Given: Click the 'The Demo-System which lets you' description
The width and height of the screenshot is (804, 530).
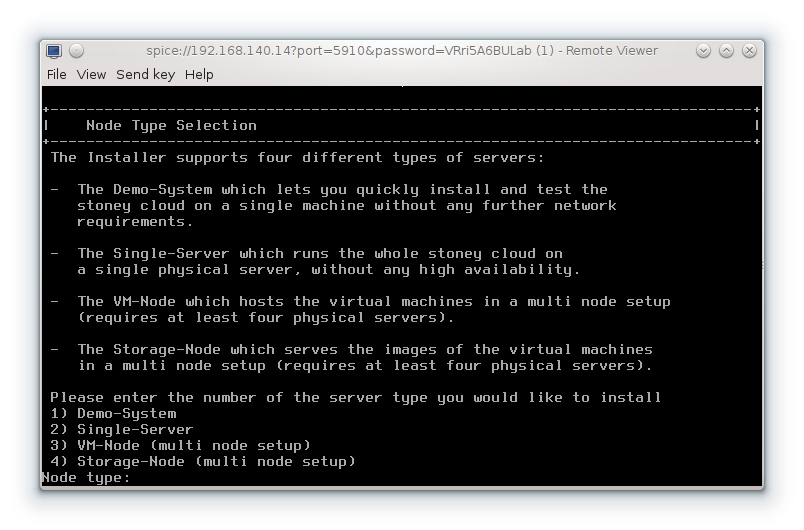Looking at the screenshot, I should coord(342,189).
